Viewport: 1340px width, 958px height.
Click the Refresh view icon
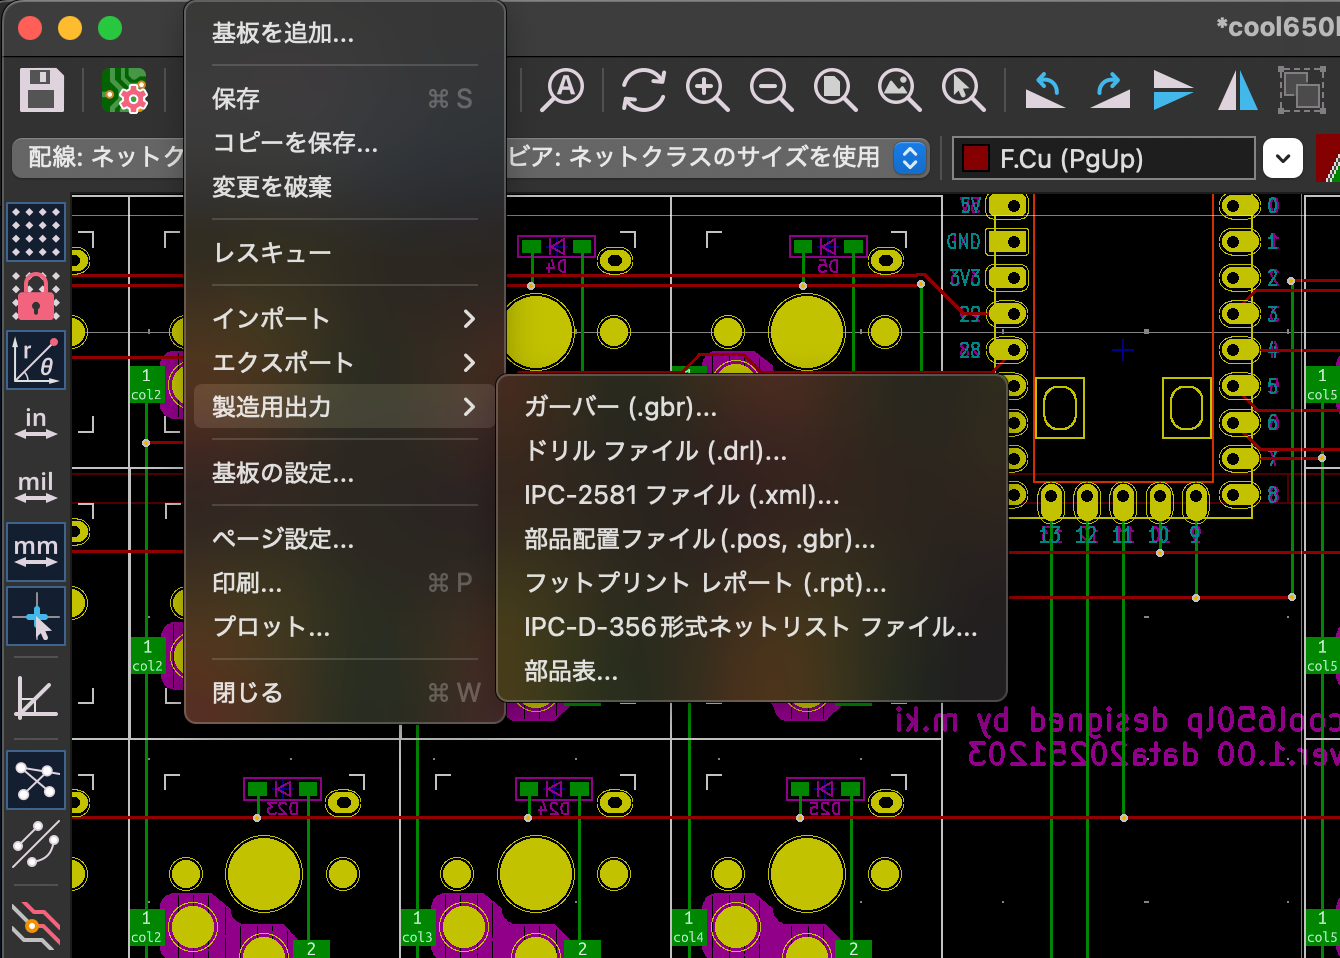(643, 90)
